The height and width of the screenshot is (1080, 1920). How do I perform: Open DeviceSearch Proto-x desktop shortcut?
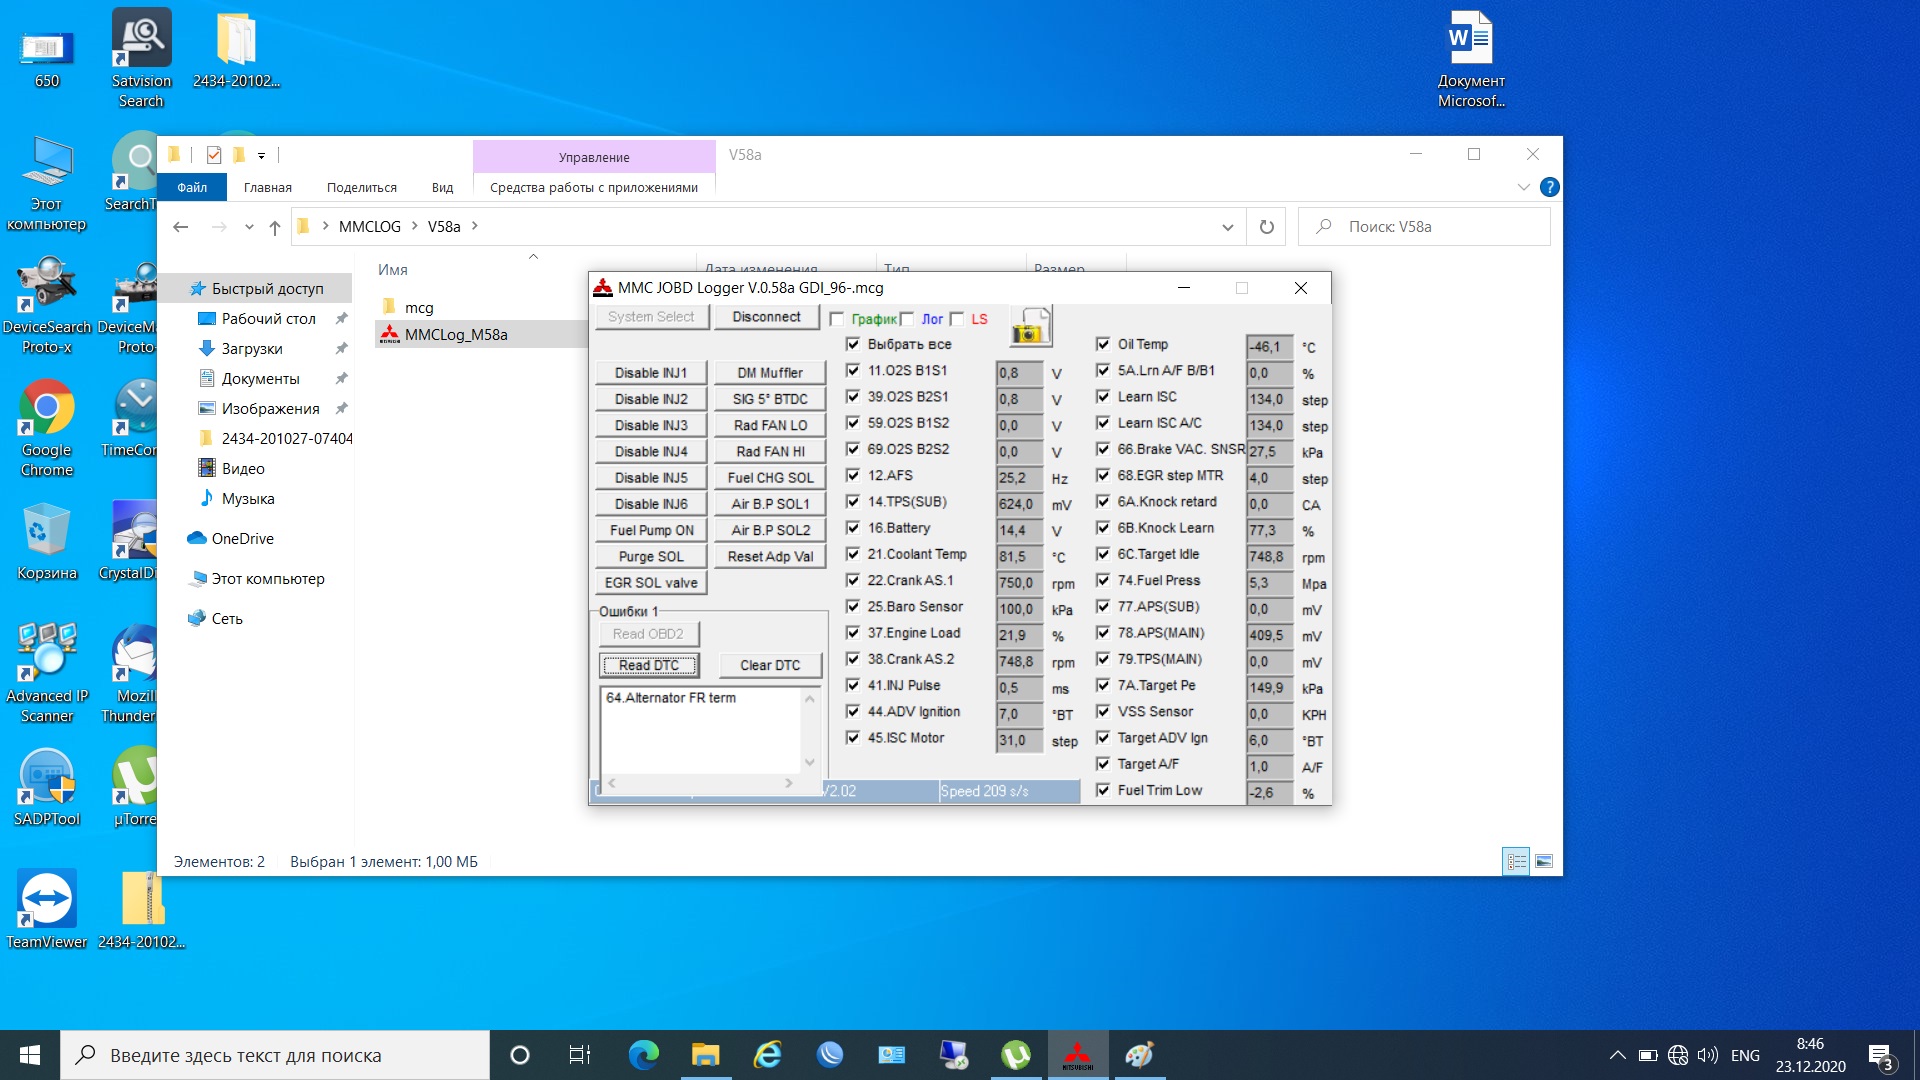[46, 307]
